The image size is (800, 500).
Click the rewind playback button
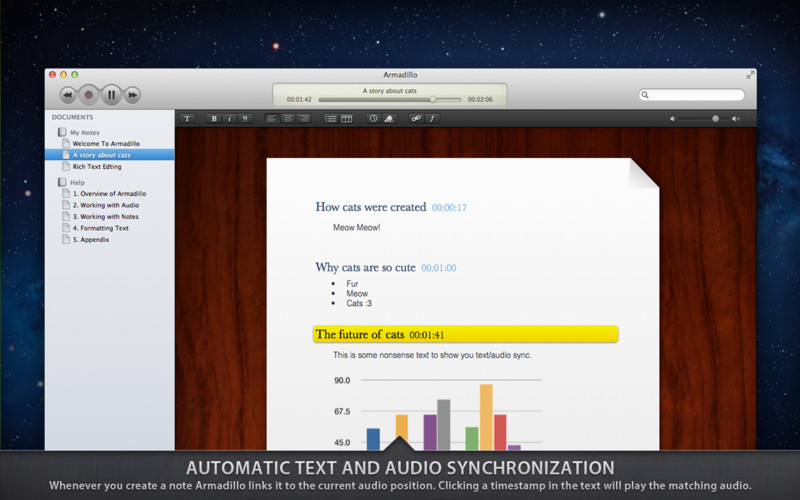67,95
